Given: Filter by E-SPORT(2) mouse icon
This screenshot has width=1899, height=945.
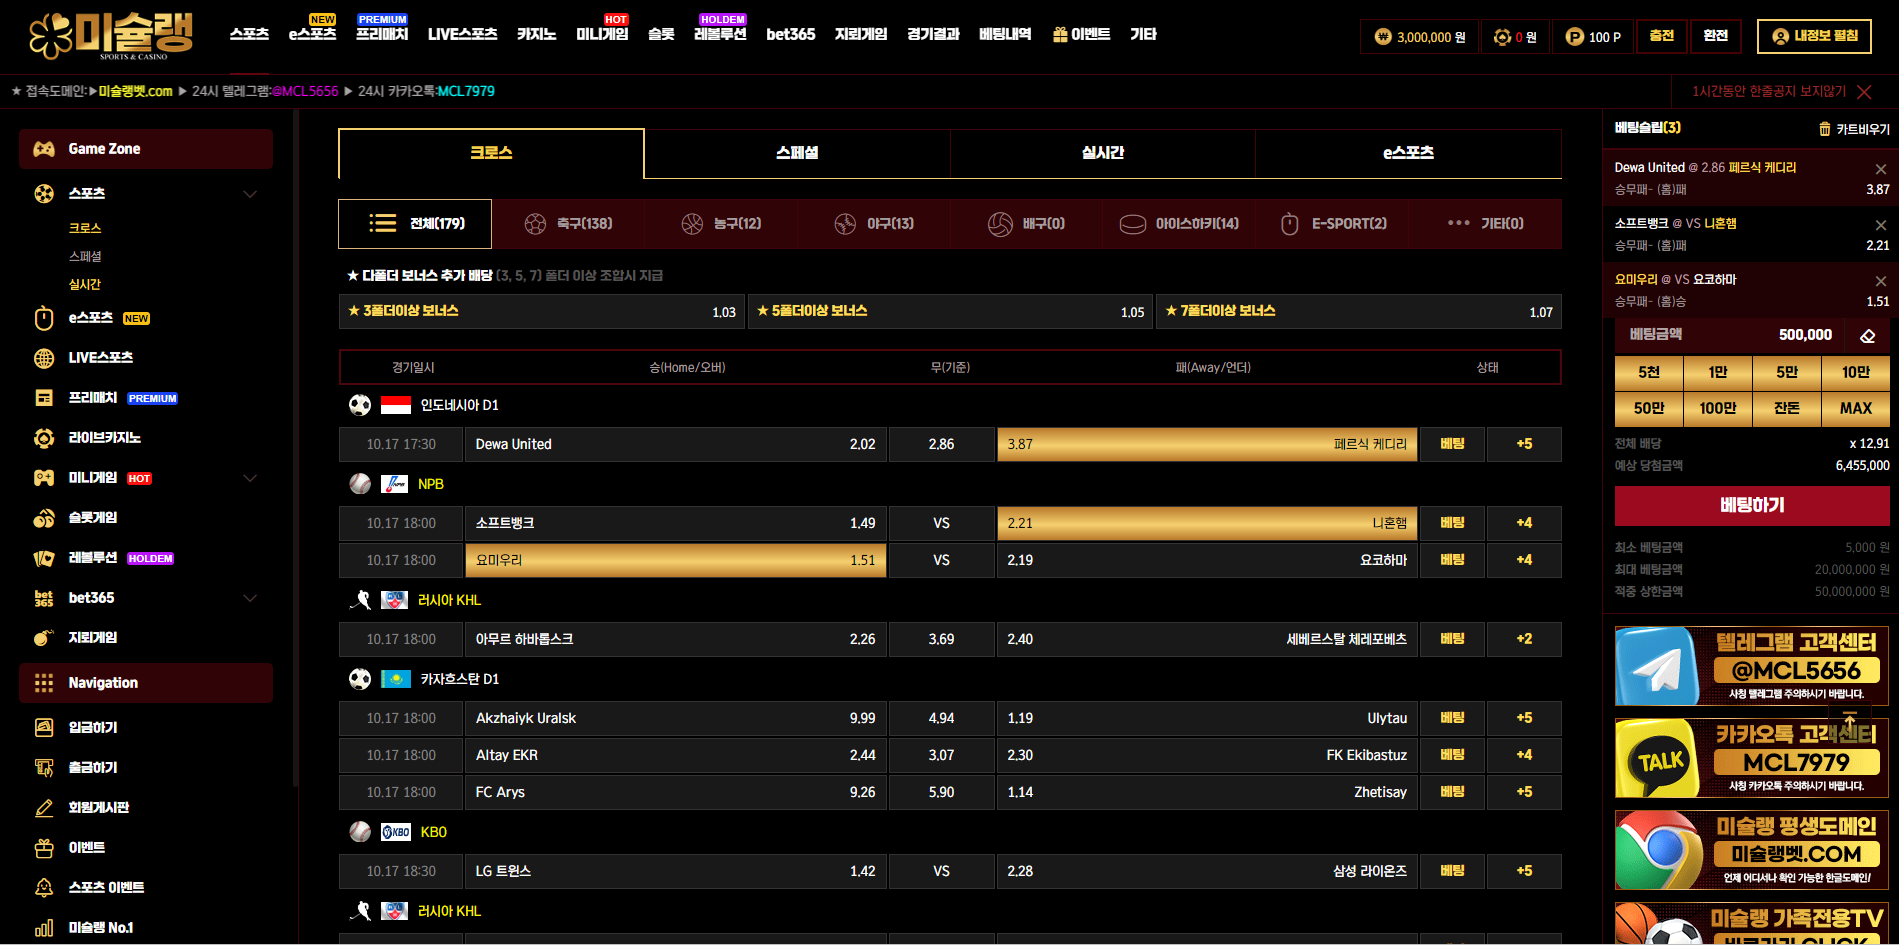Looking at the screenshot, I should click(1290, 224).
